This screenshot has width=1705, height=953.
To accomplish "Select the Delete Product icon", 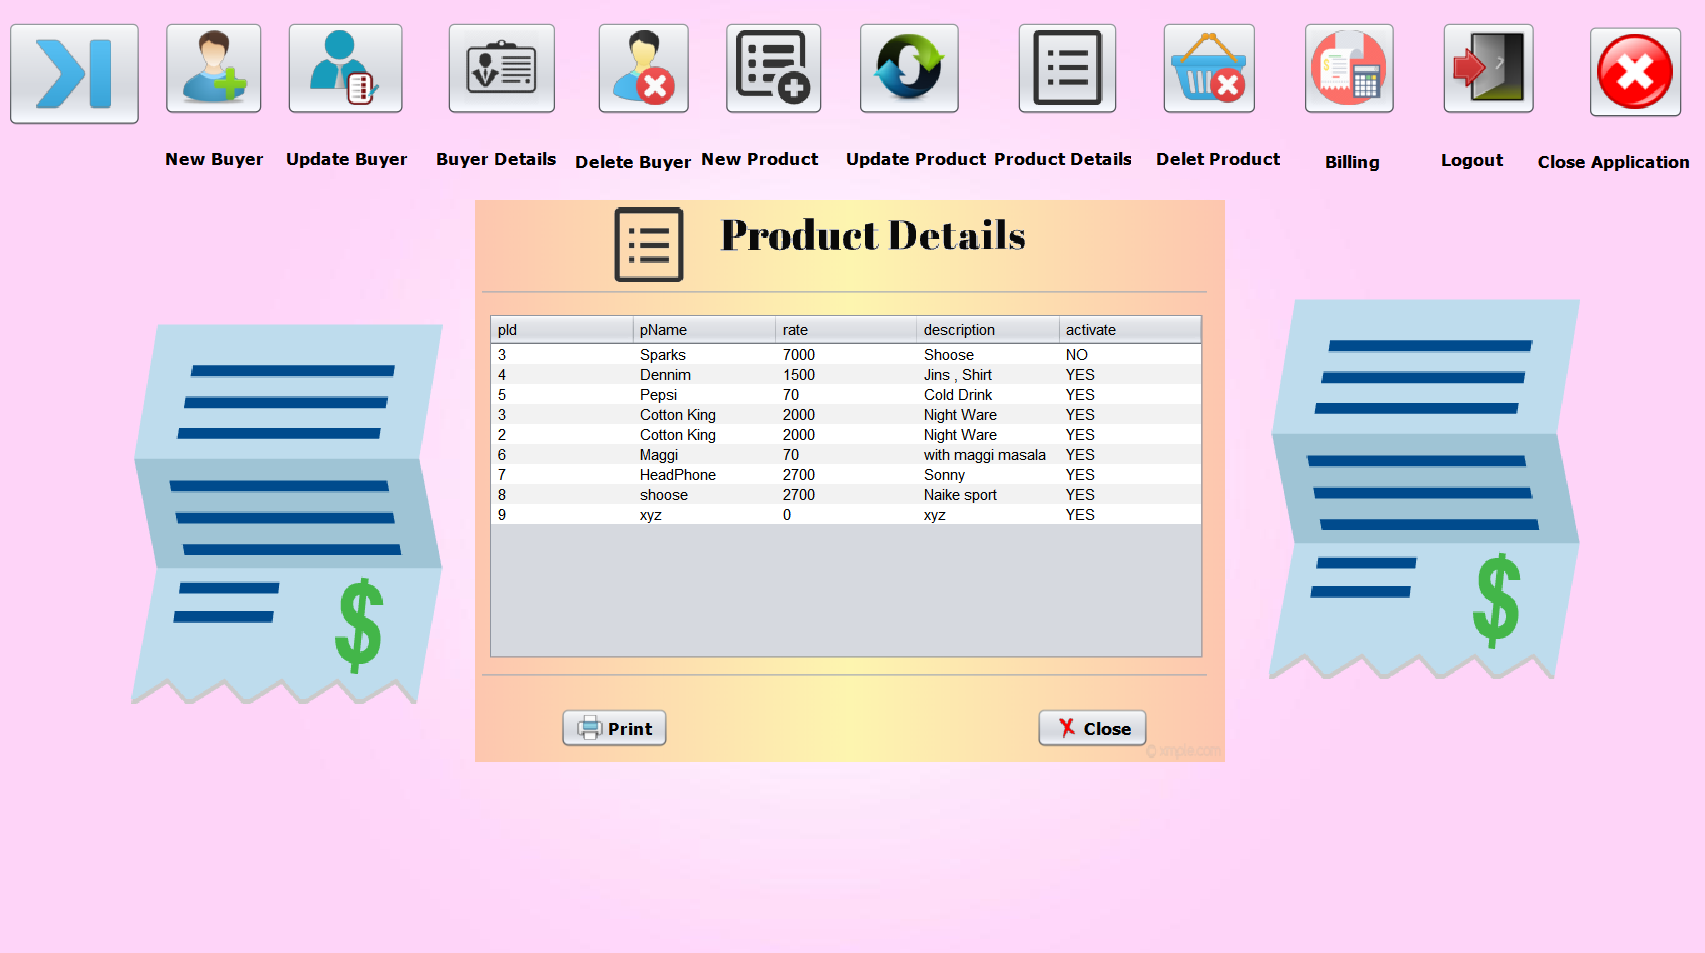I will pyautogui.click(x=1208, y=68).
